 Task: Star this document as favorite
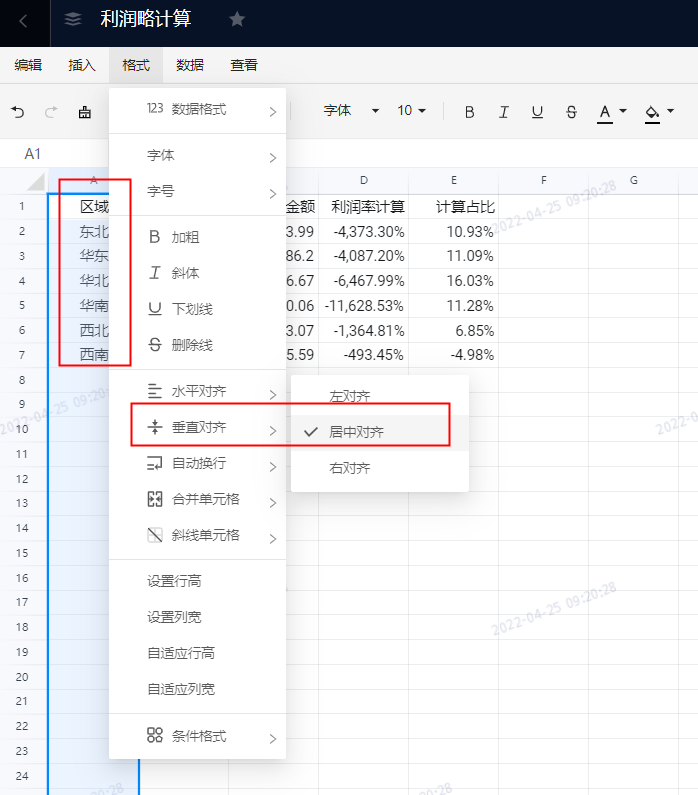coord(237,19)
